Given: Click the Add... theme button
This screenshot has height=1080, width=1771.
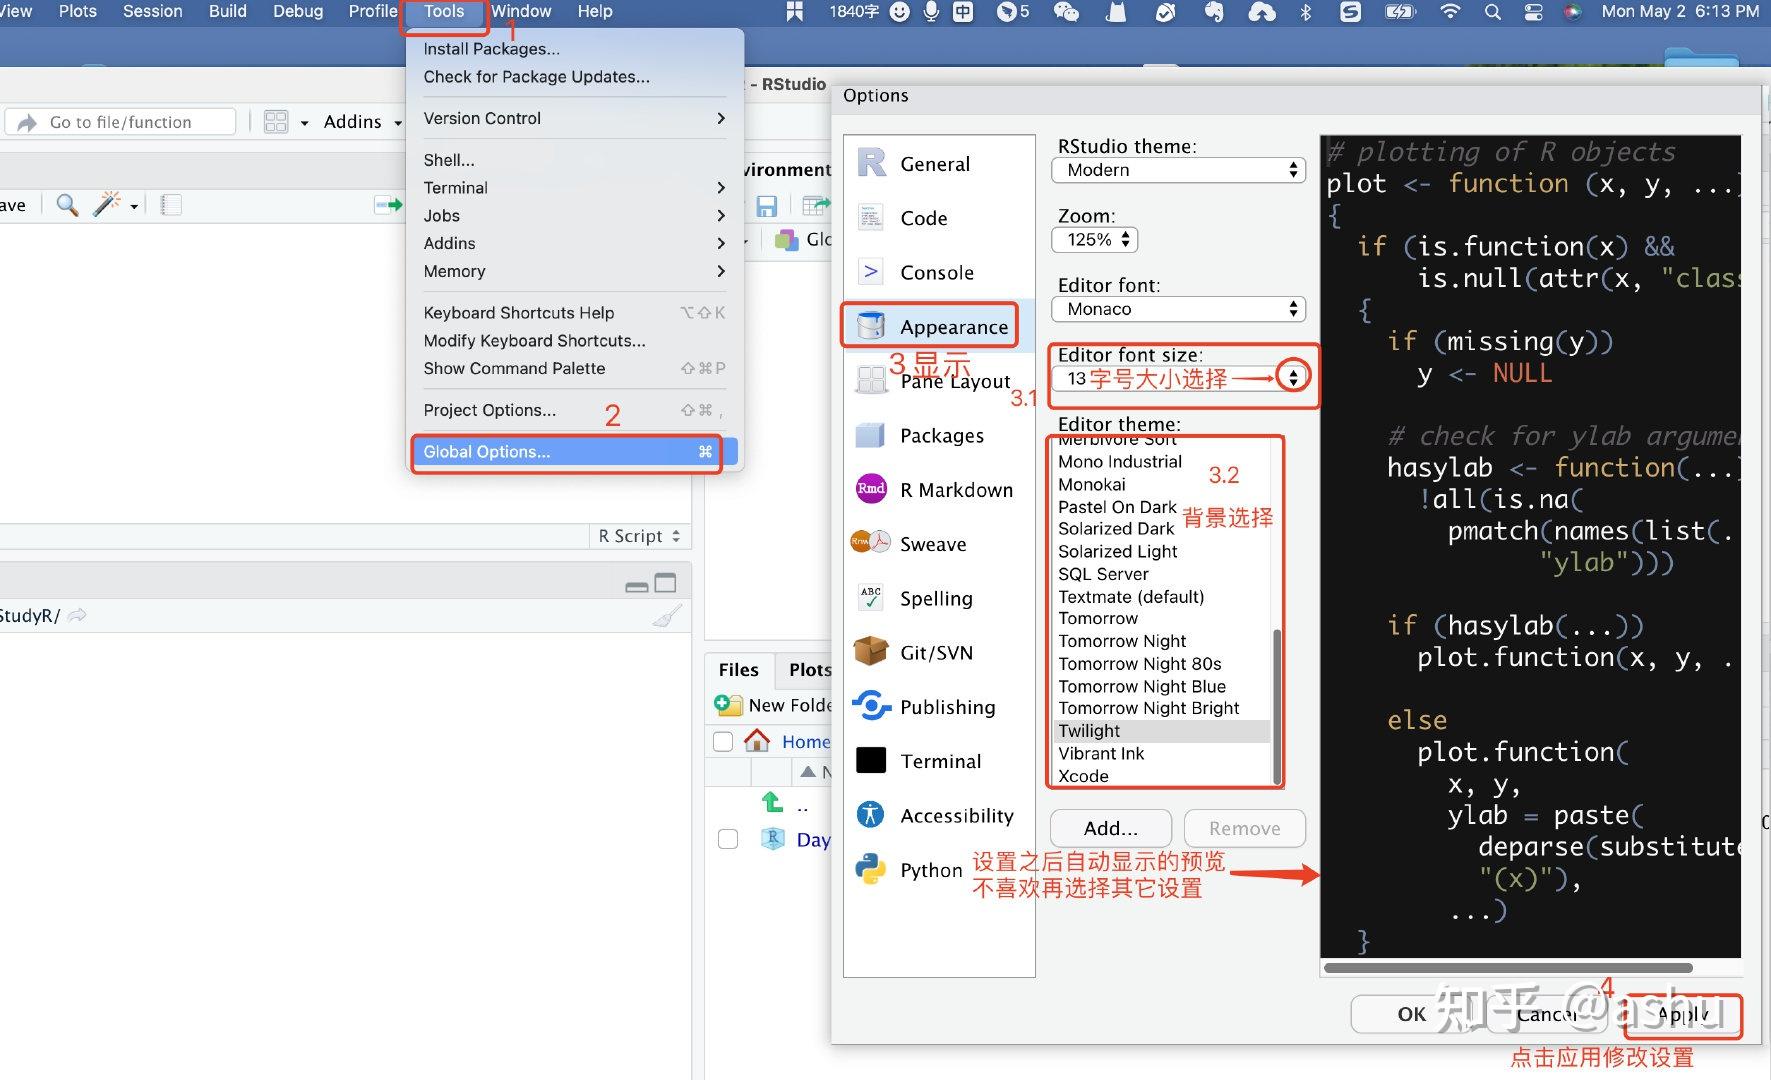Looking at the screenshot, I should [x=1111, y=828].
